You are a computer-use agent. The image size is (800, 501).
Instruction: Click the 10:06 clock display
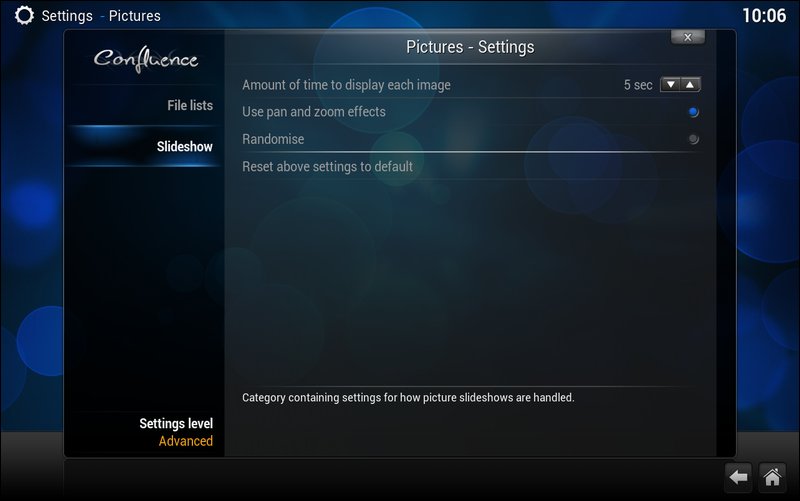pos(763,15)
